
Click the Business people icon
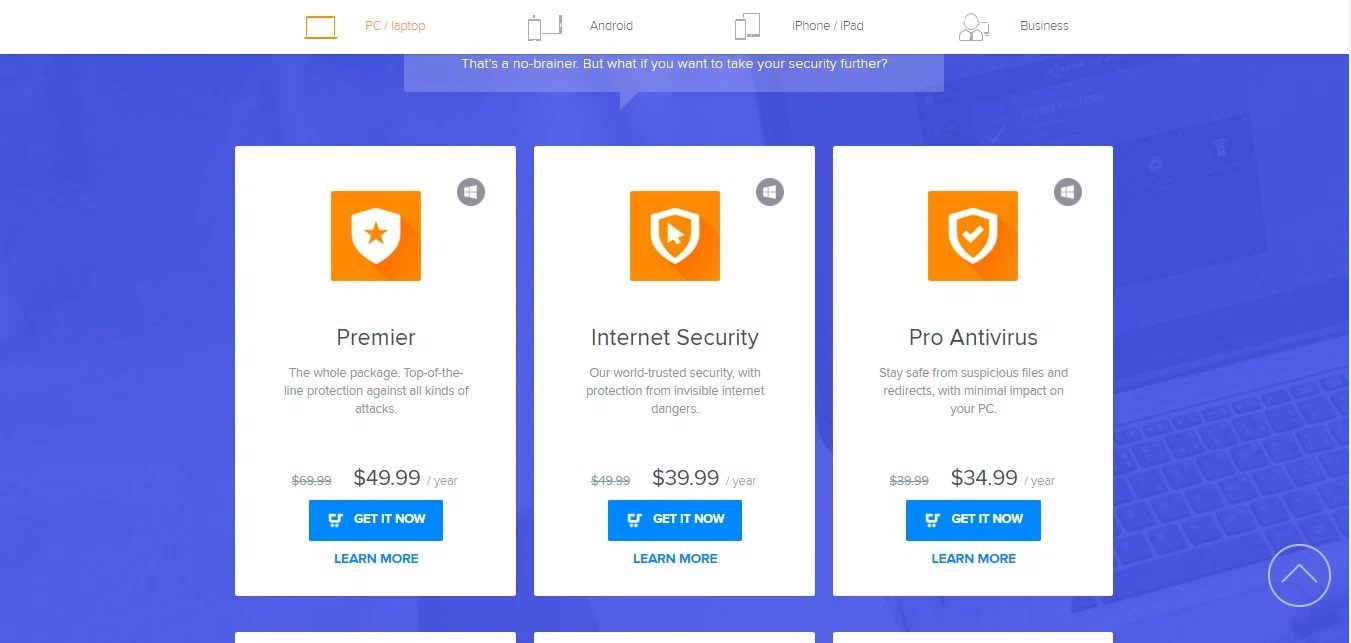point(973,27)
